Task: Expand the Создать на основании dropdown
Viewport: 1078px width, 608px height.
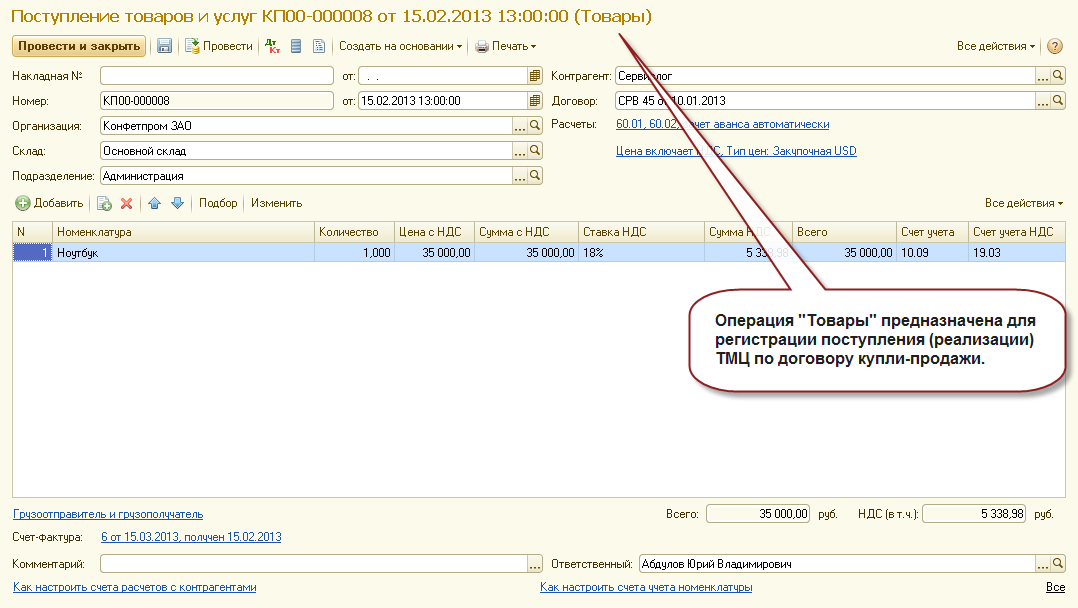Action: click(x=400, y=46)
